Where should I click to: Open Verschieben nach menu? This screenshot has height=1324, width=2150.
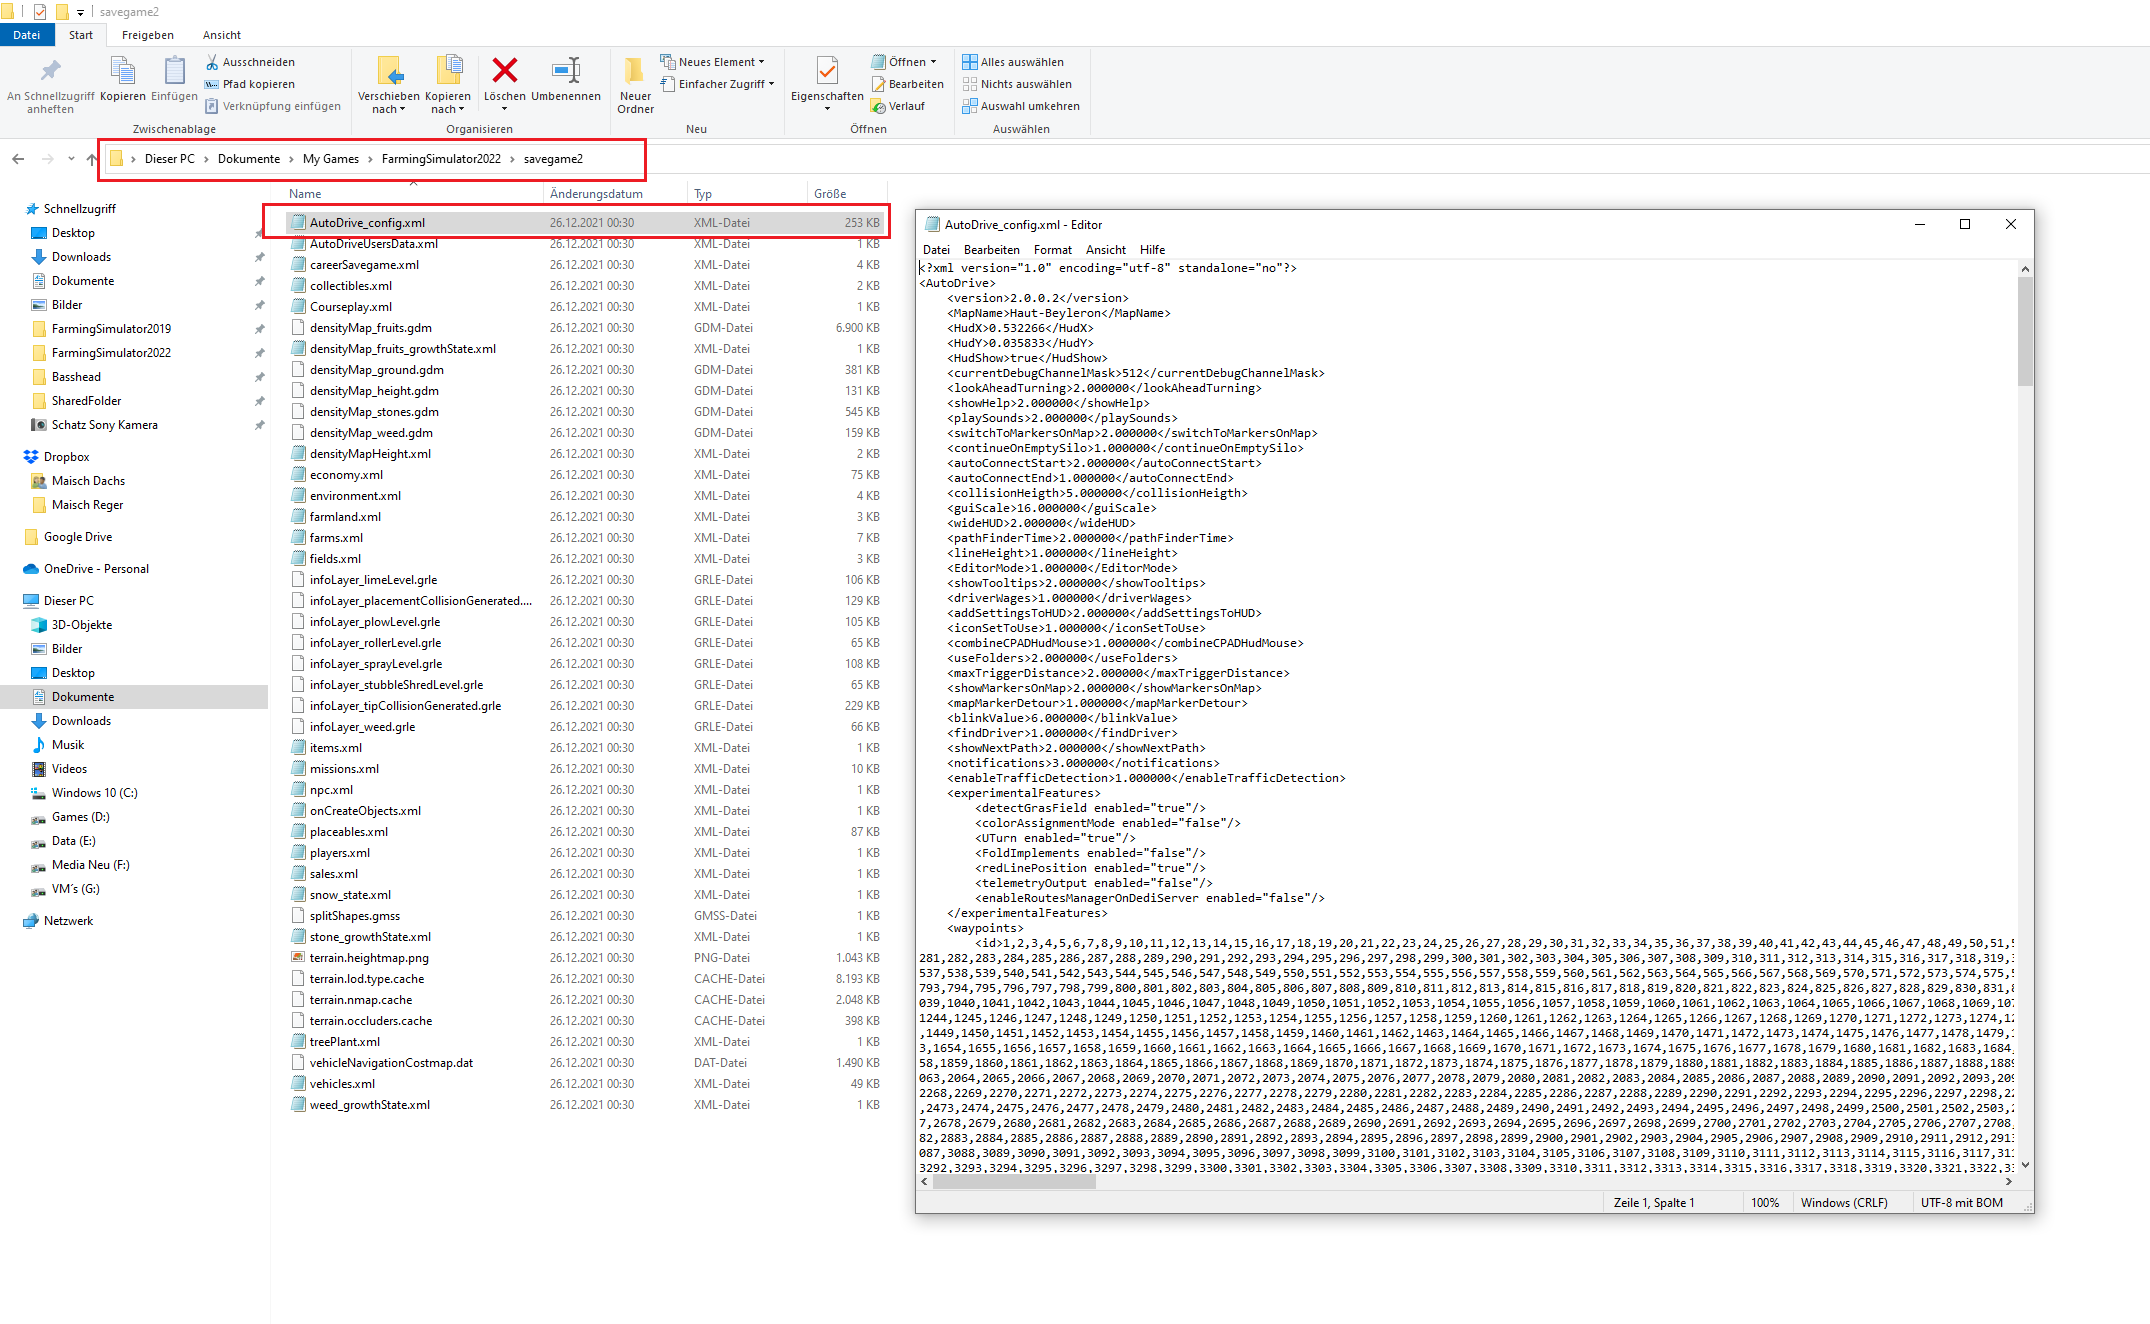click(x=389, y=85)
